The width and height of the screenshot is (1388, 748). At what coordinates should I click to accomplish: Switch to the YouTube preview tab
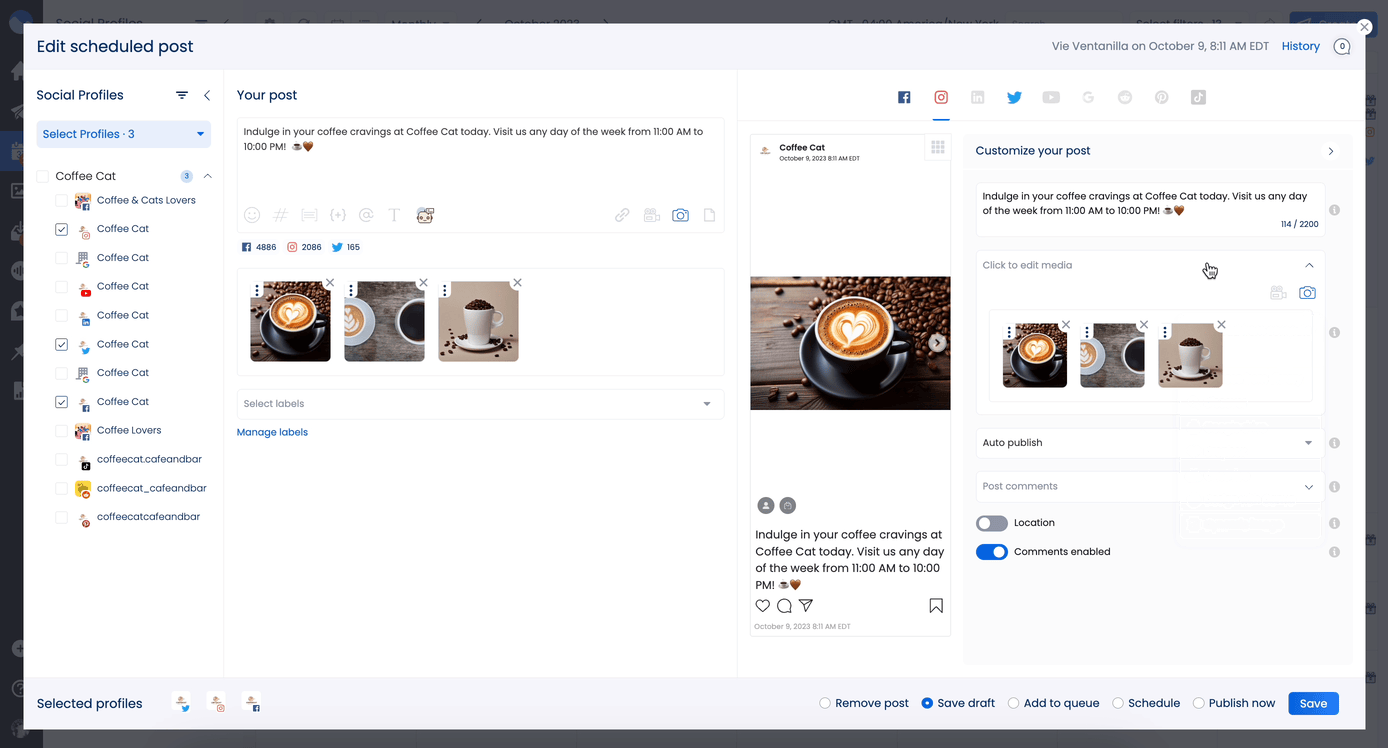pos(1051,97)
